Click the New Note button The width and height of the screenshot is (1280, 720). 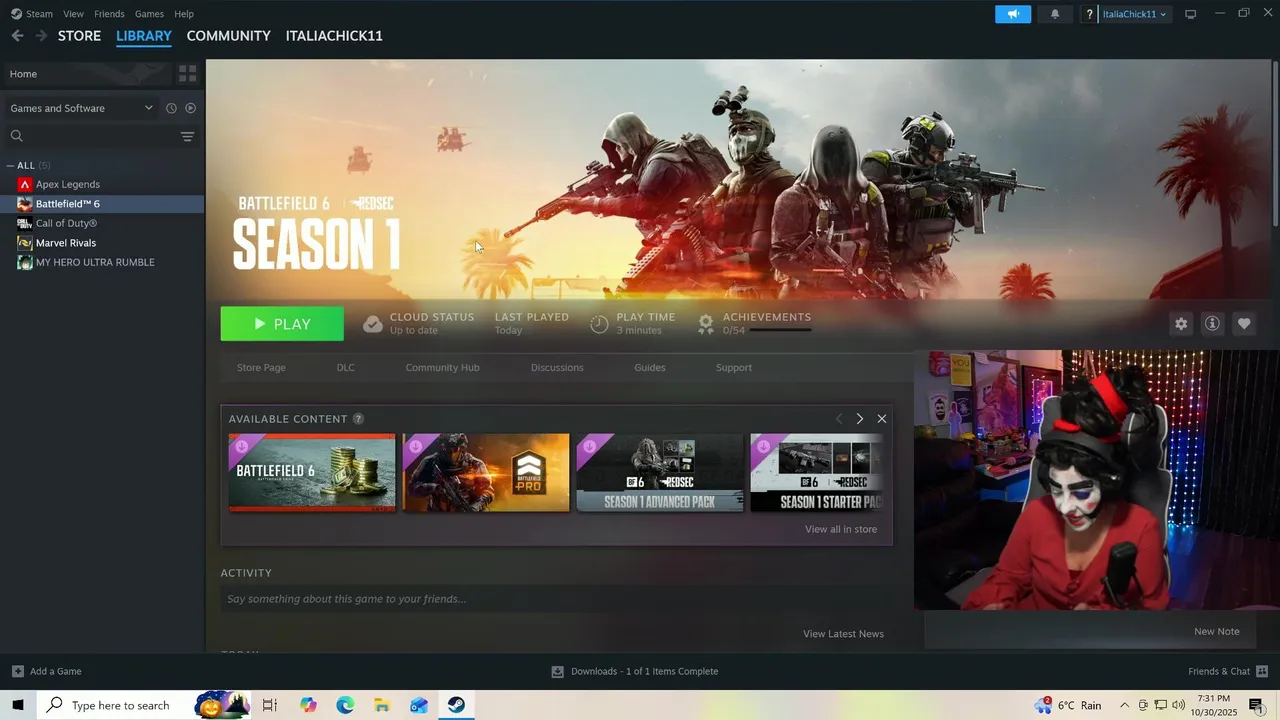pyautogui.click(x=1216, y=631)
